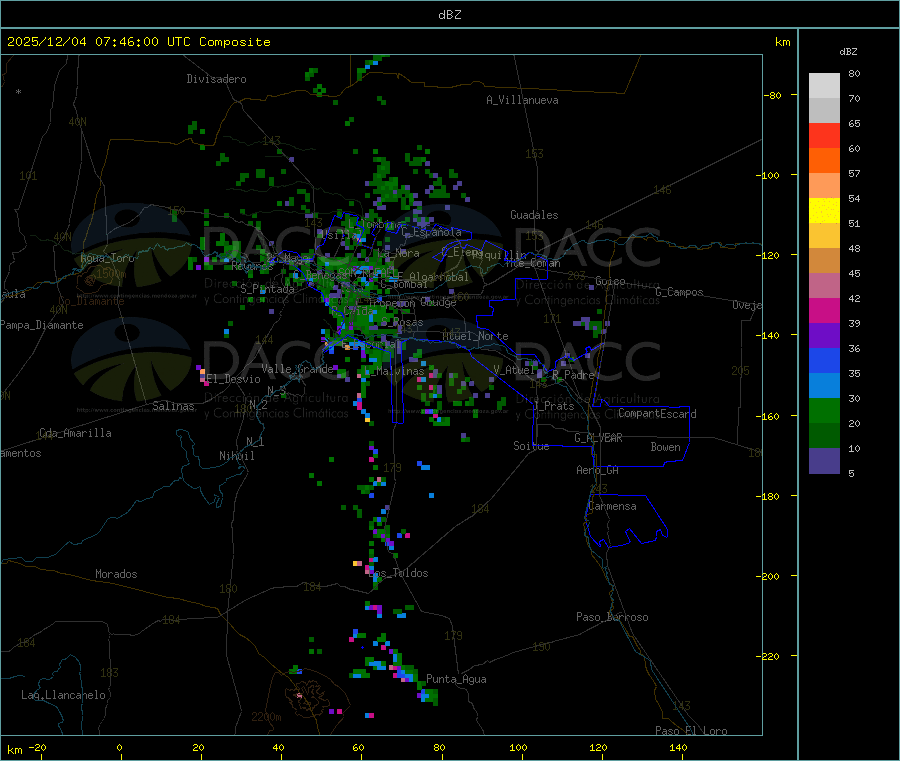Click the 'Bowen' place label
This screenshot has height=761, width=900.
coord(666,446)
